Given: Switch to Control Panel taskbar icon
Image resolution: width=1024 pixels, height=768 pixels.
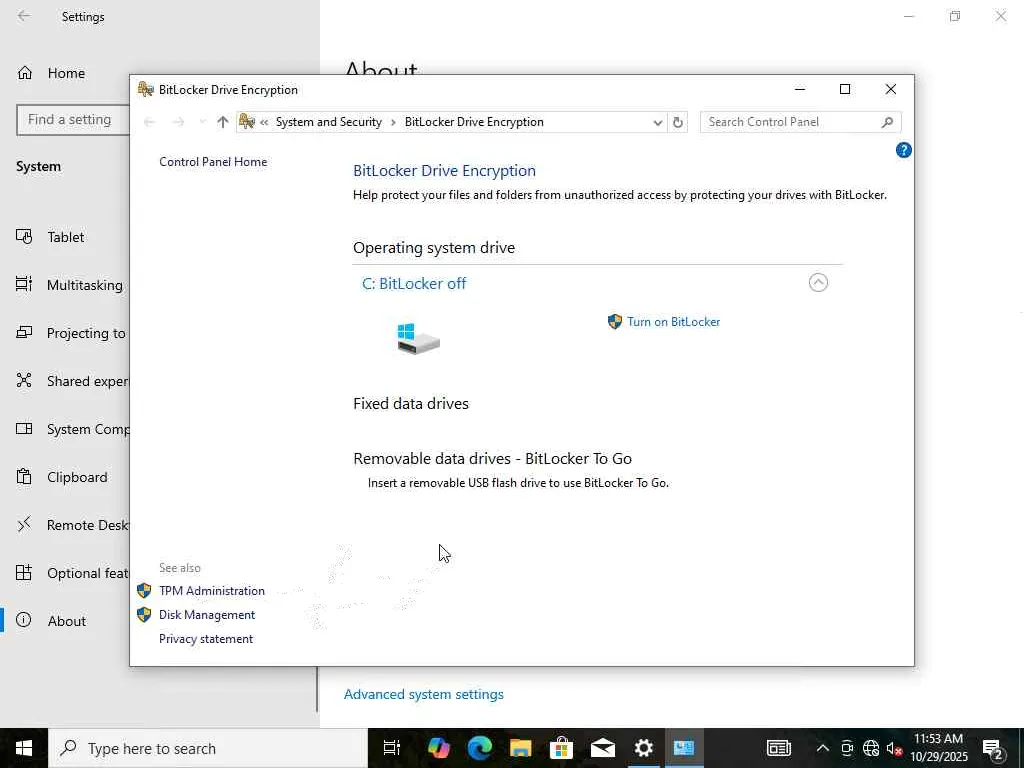Looking at the screenshot, I should (x=684, y=748).
